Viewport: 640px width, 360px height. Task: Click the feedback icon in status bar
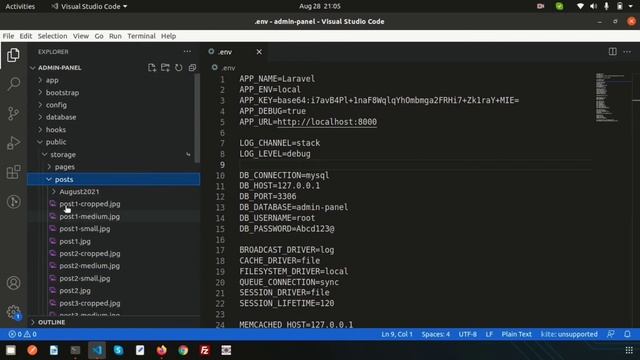coord(611,334)
